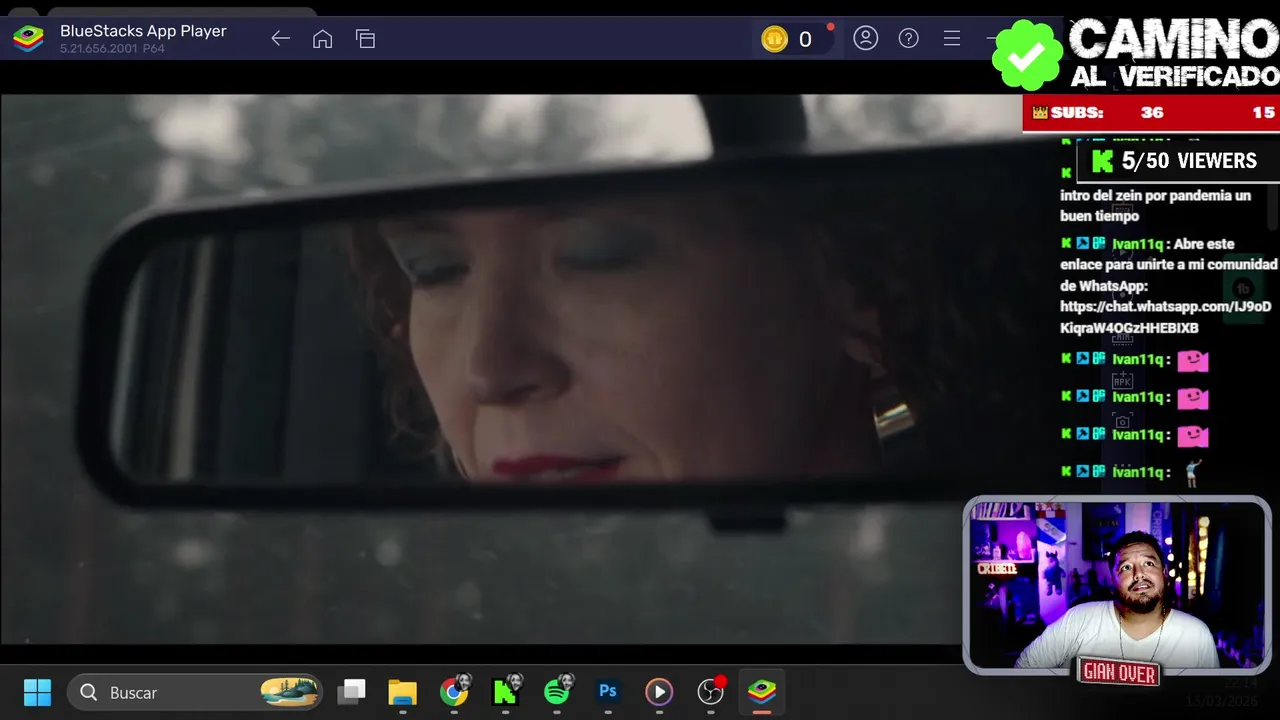Click the version text "5.21.656.2001 P64"
Viewport: 1280px width, 720px height.
point(112,48)
